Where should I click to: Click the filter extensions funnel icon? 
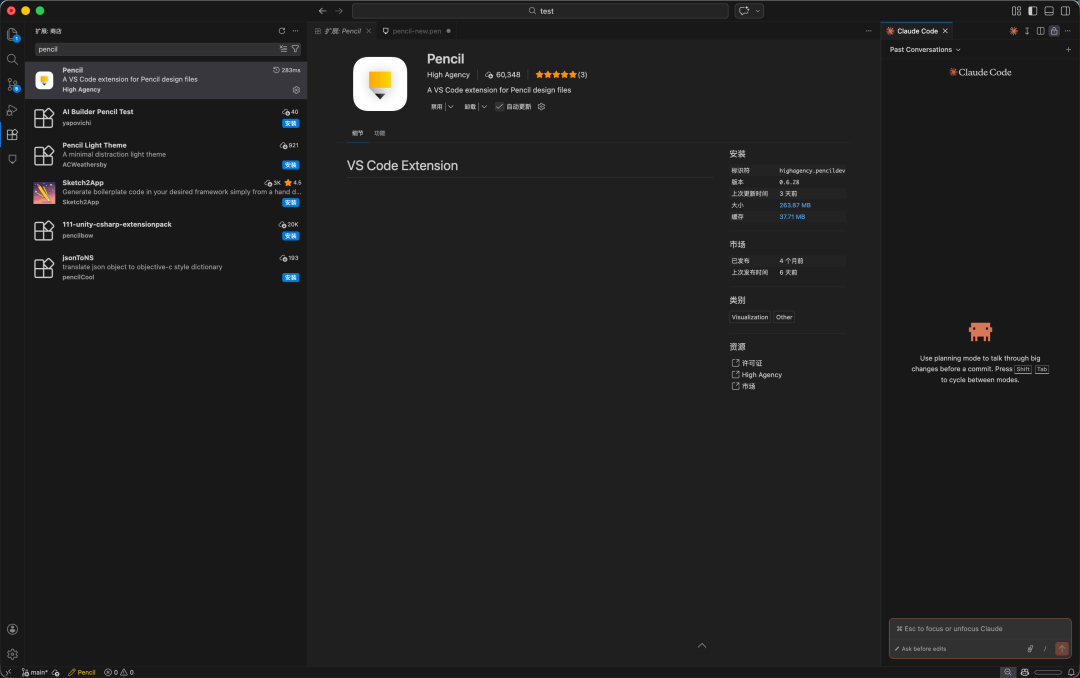(x=295, y=49)
